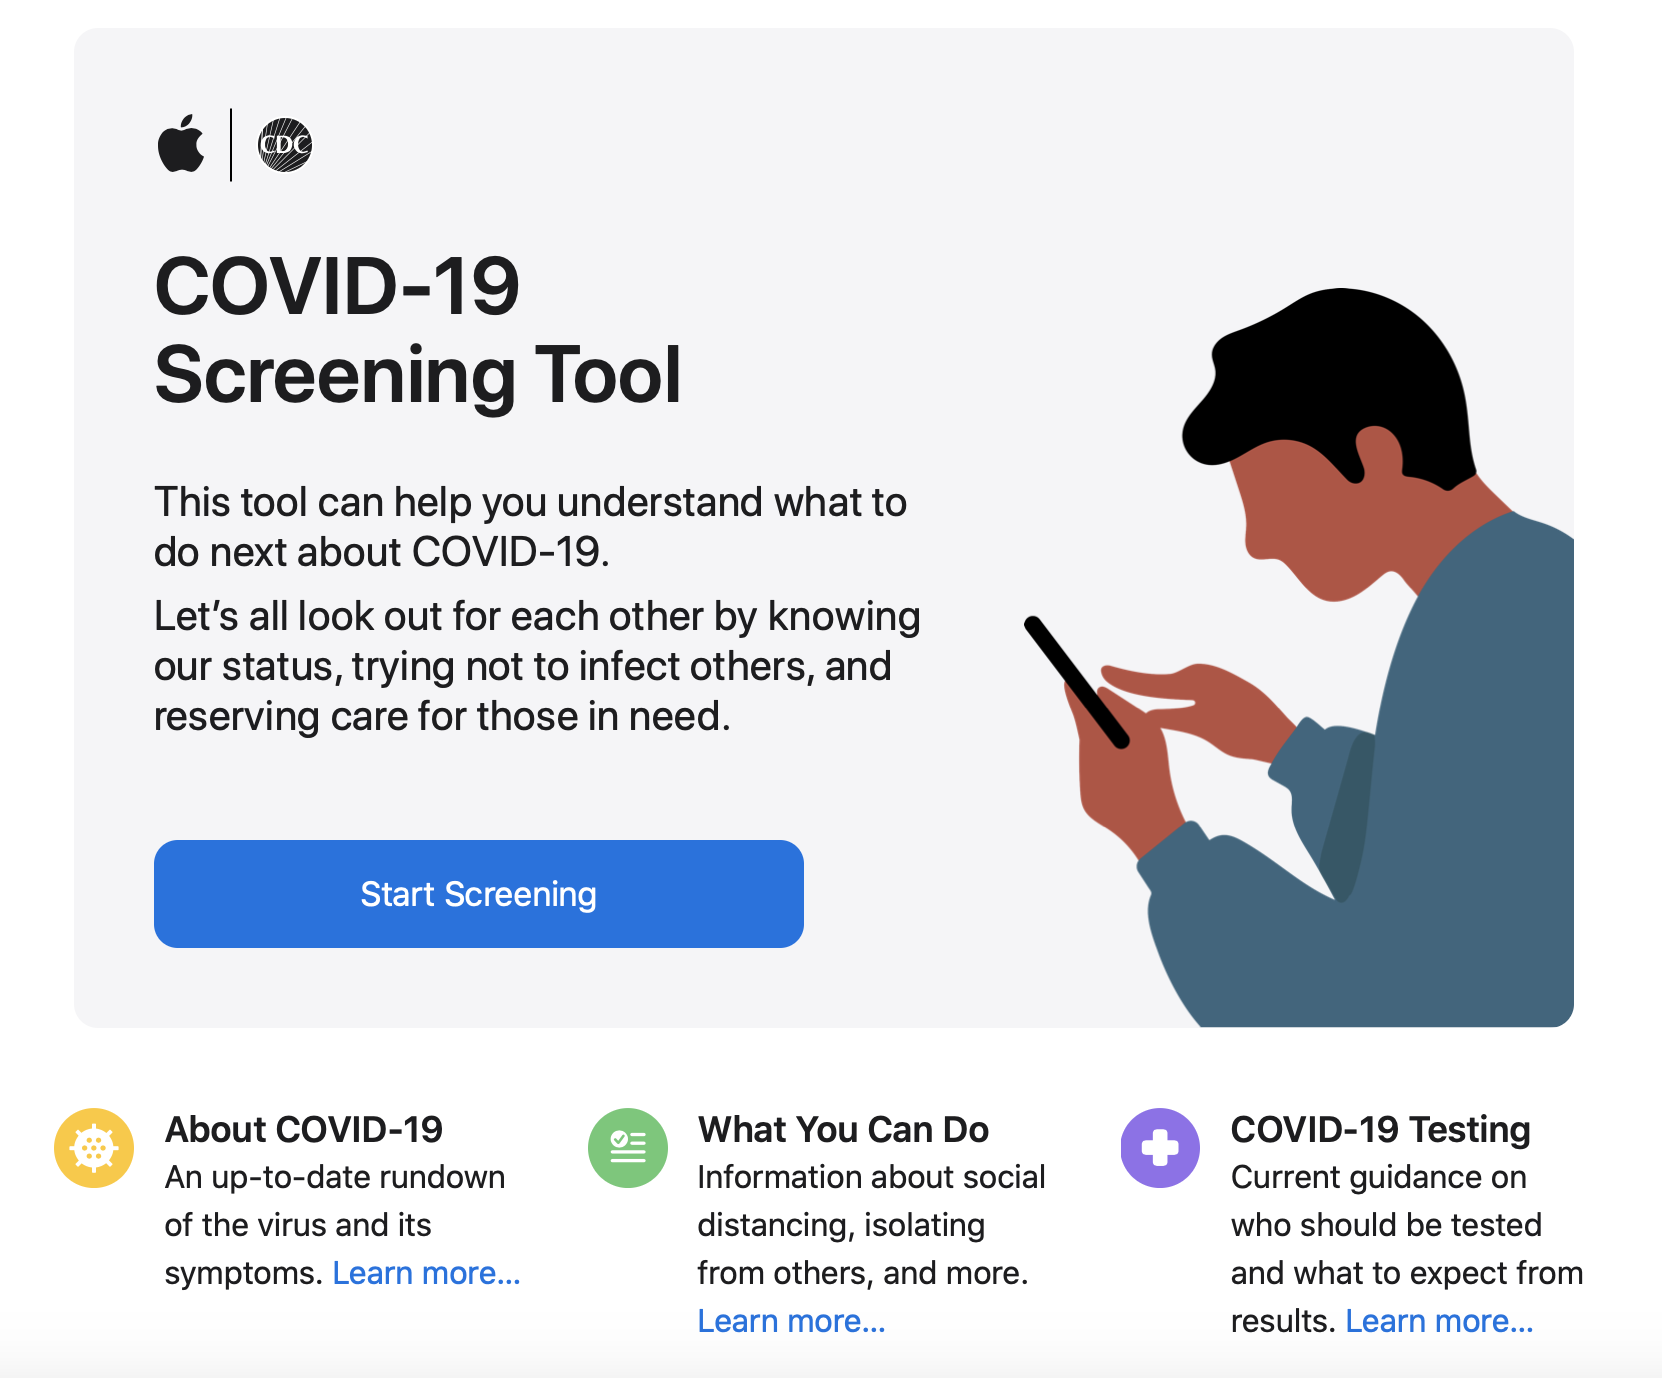Screen dimensions: 1662x1378
Task: Click the COVID-19 Screening Tool title
Action: (418, 330)
